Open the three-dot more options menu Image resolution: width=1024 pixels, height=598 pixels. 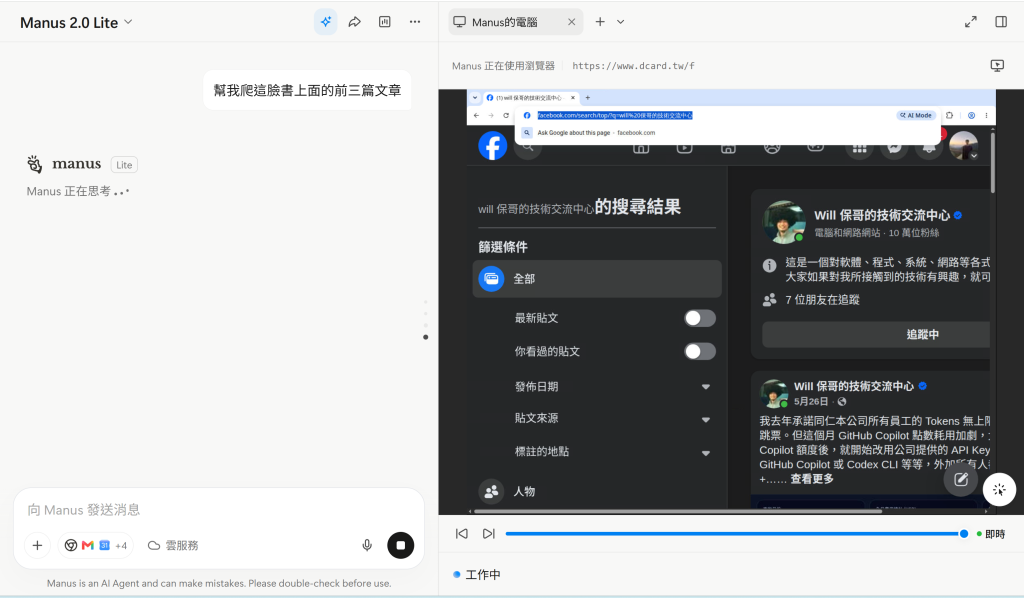point(415,22)
